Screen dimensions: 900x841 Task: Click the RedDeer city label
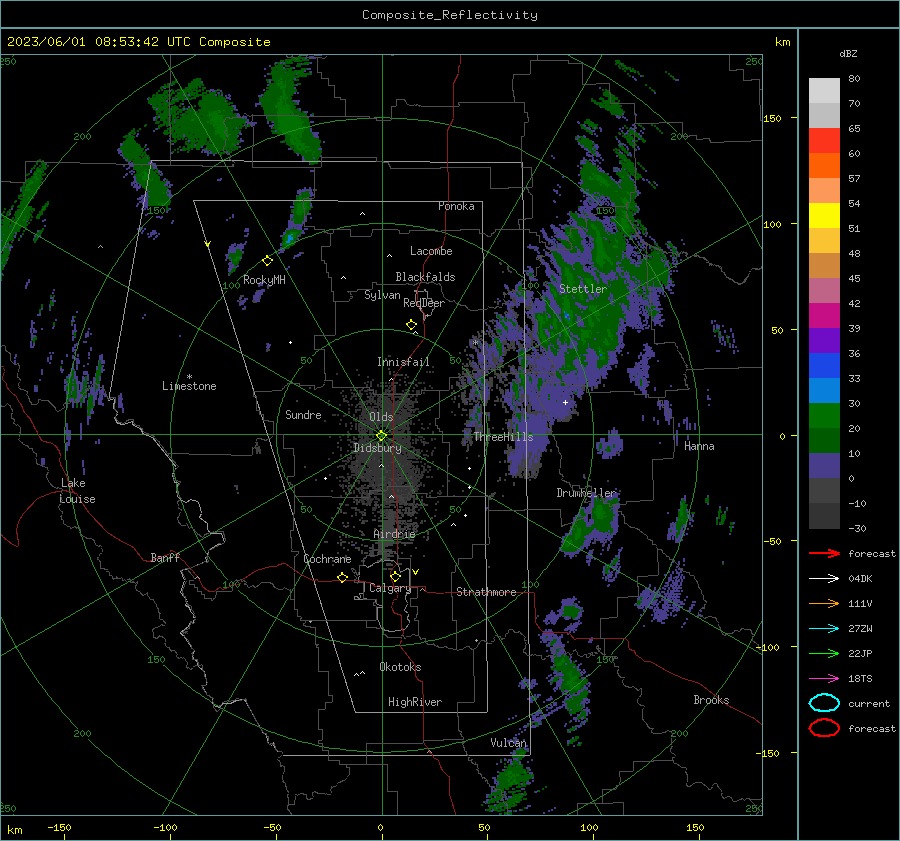click(424, 303)
